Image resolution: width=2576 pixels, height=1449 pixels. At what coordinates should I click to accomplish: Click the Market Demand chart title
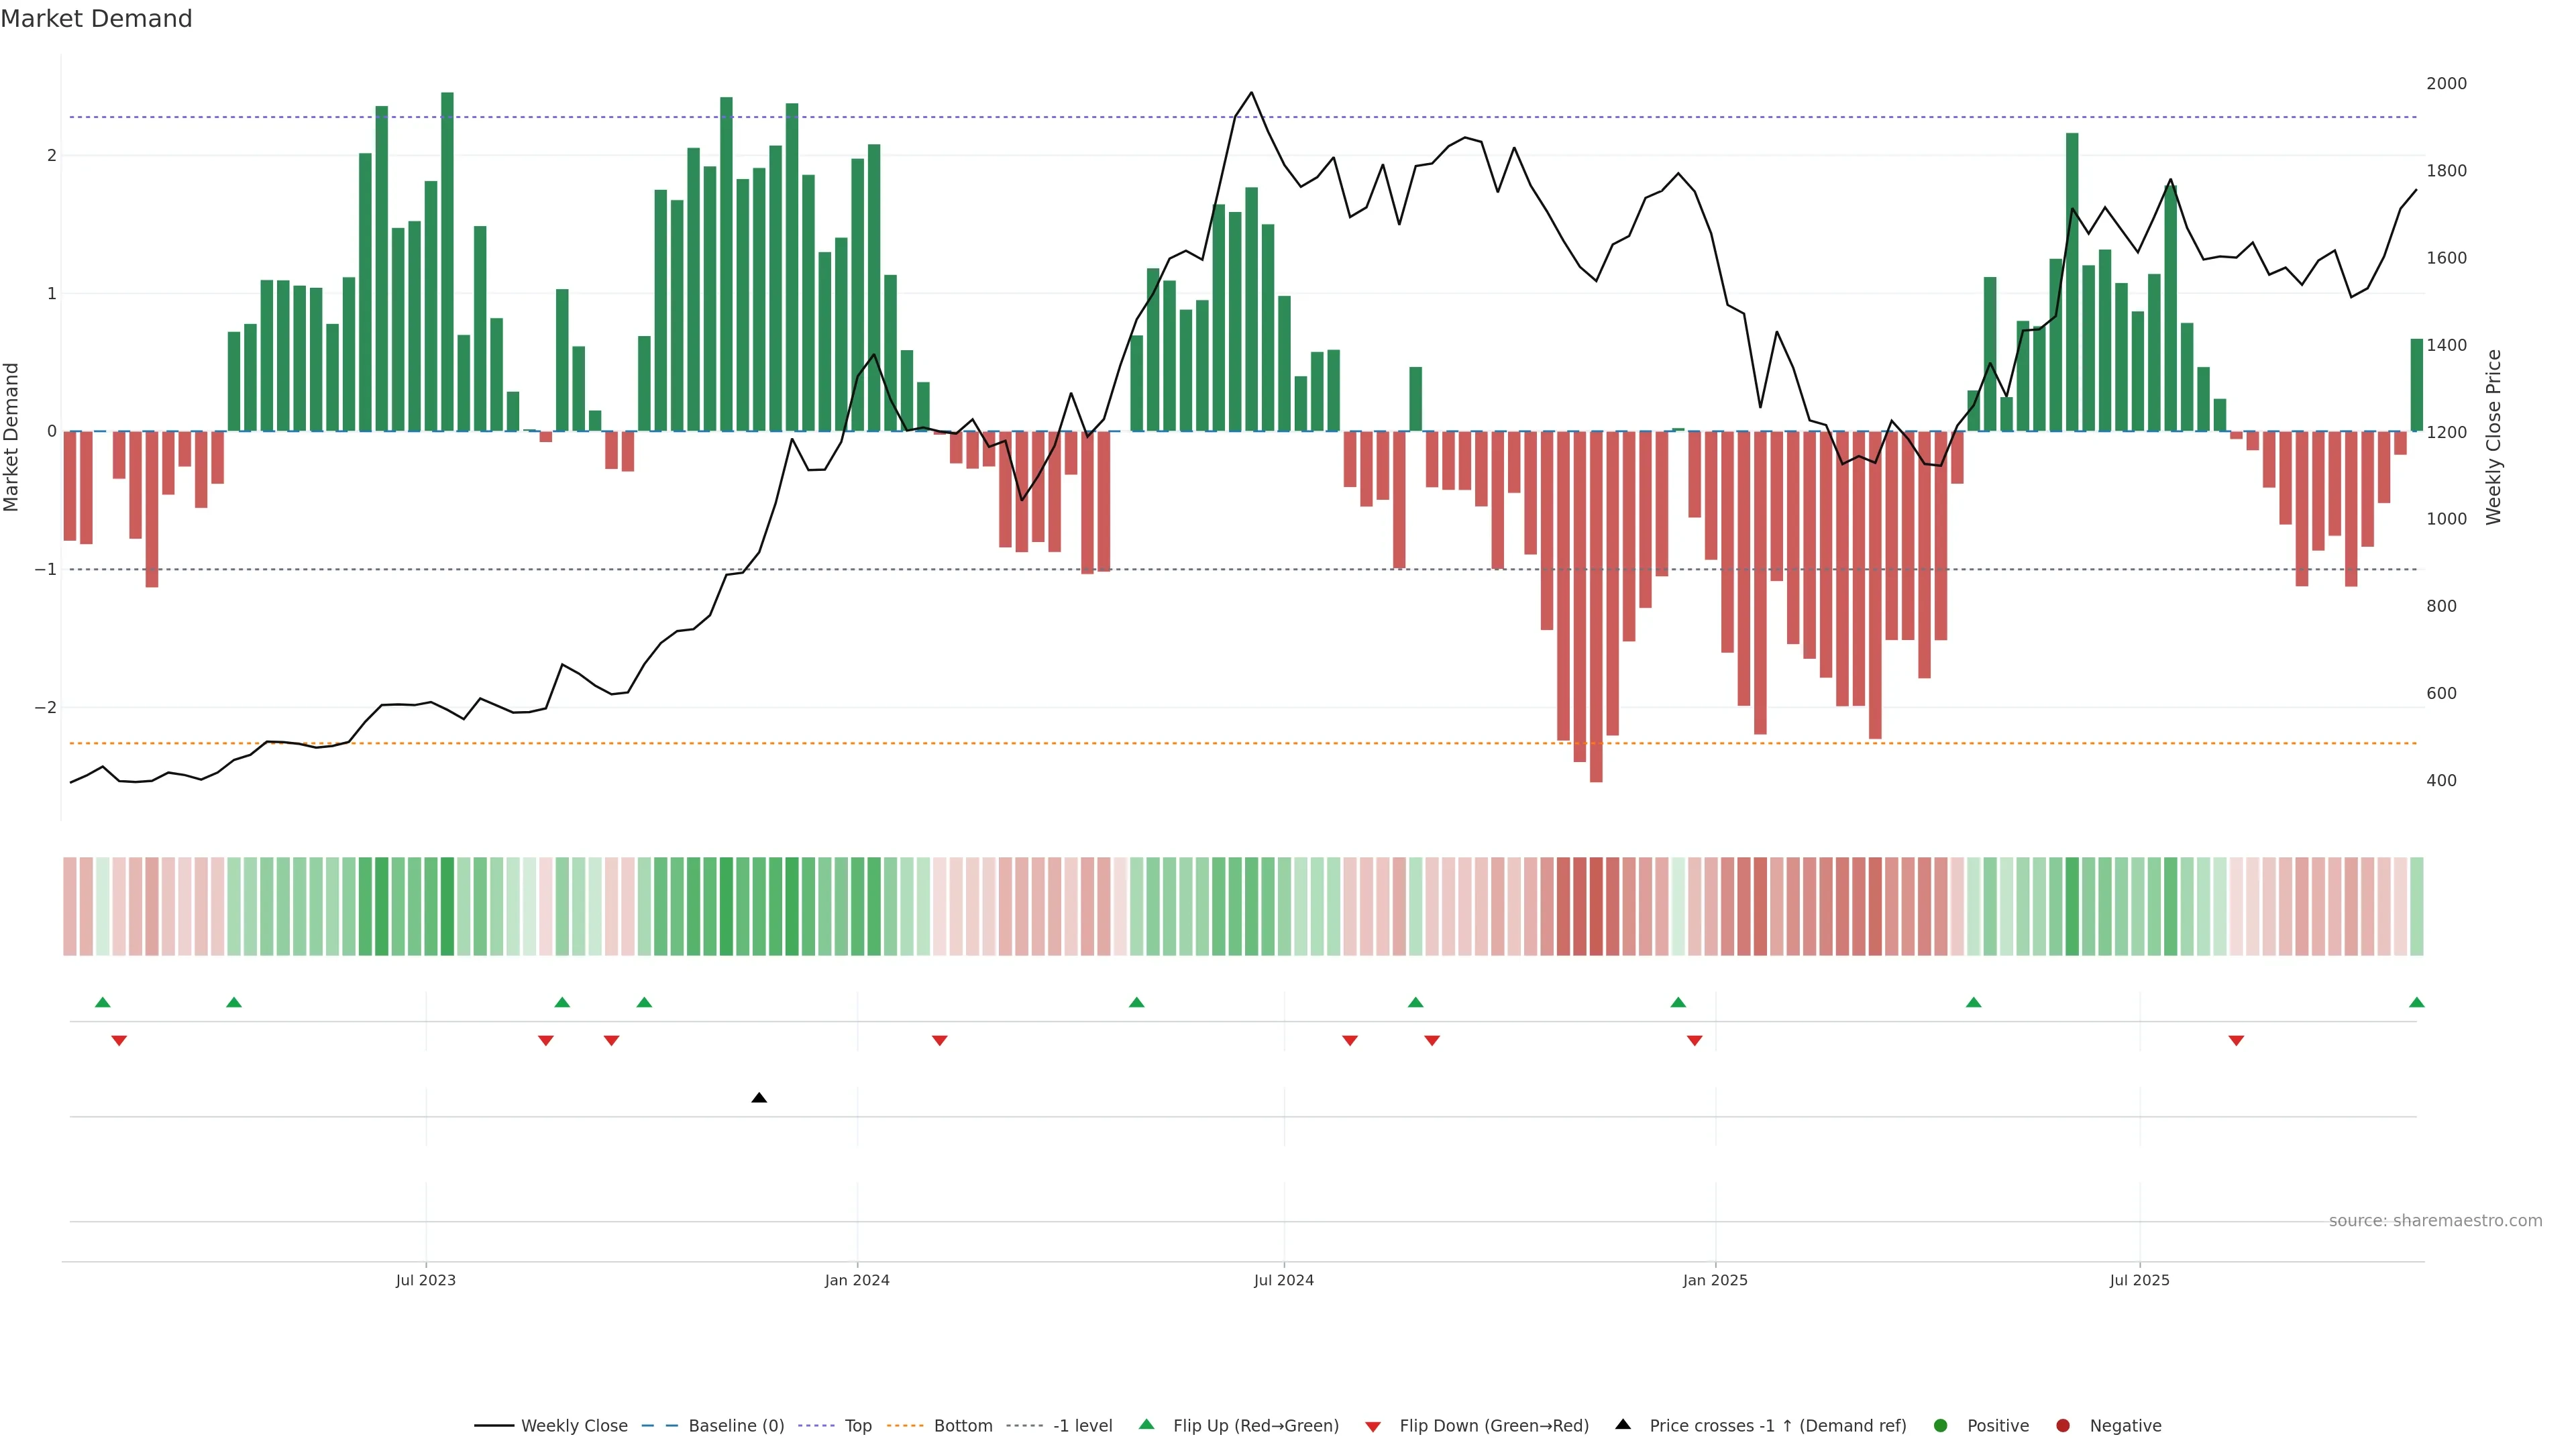pyautogui.click(x=96, y=19)
